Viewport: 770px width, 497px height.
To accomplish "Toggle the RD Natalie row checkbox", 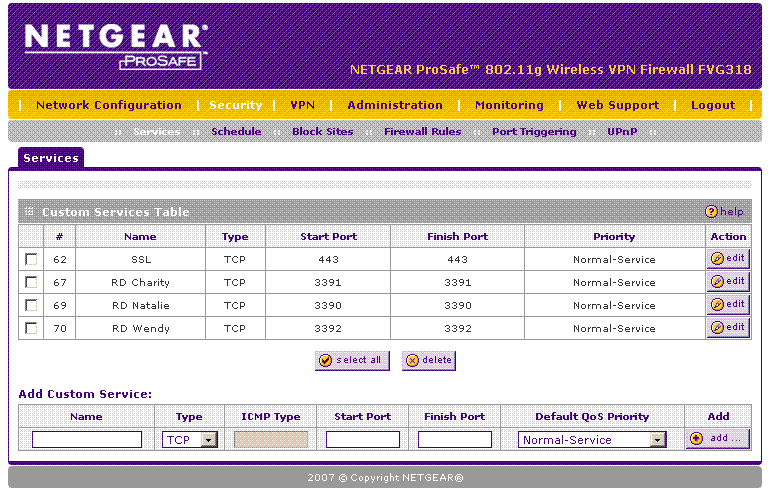I will tap(31, 306).
